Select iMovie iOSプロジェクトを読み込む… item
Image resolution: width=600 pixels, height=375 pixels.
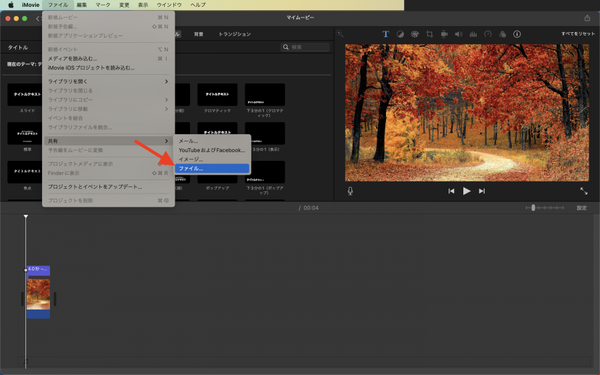coord(108,68)
